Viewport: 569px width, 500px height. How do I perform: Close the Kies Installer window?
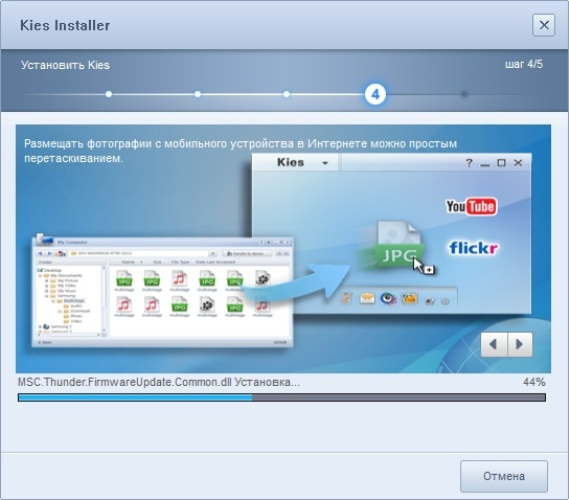coord(544,25)
